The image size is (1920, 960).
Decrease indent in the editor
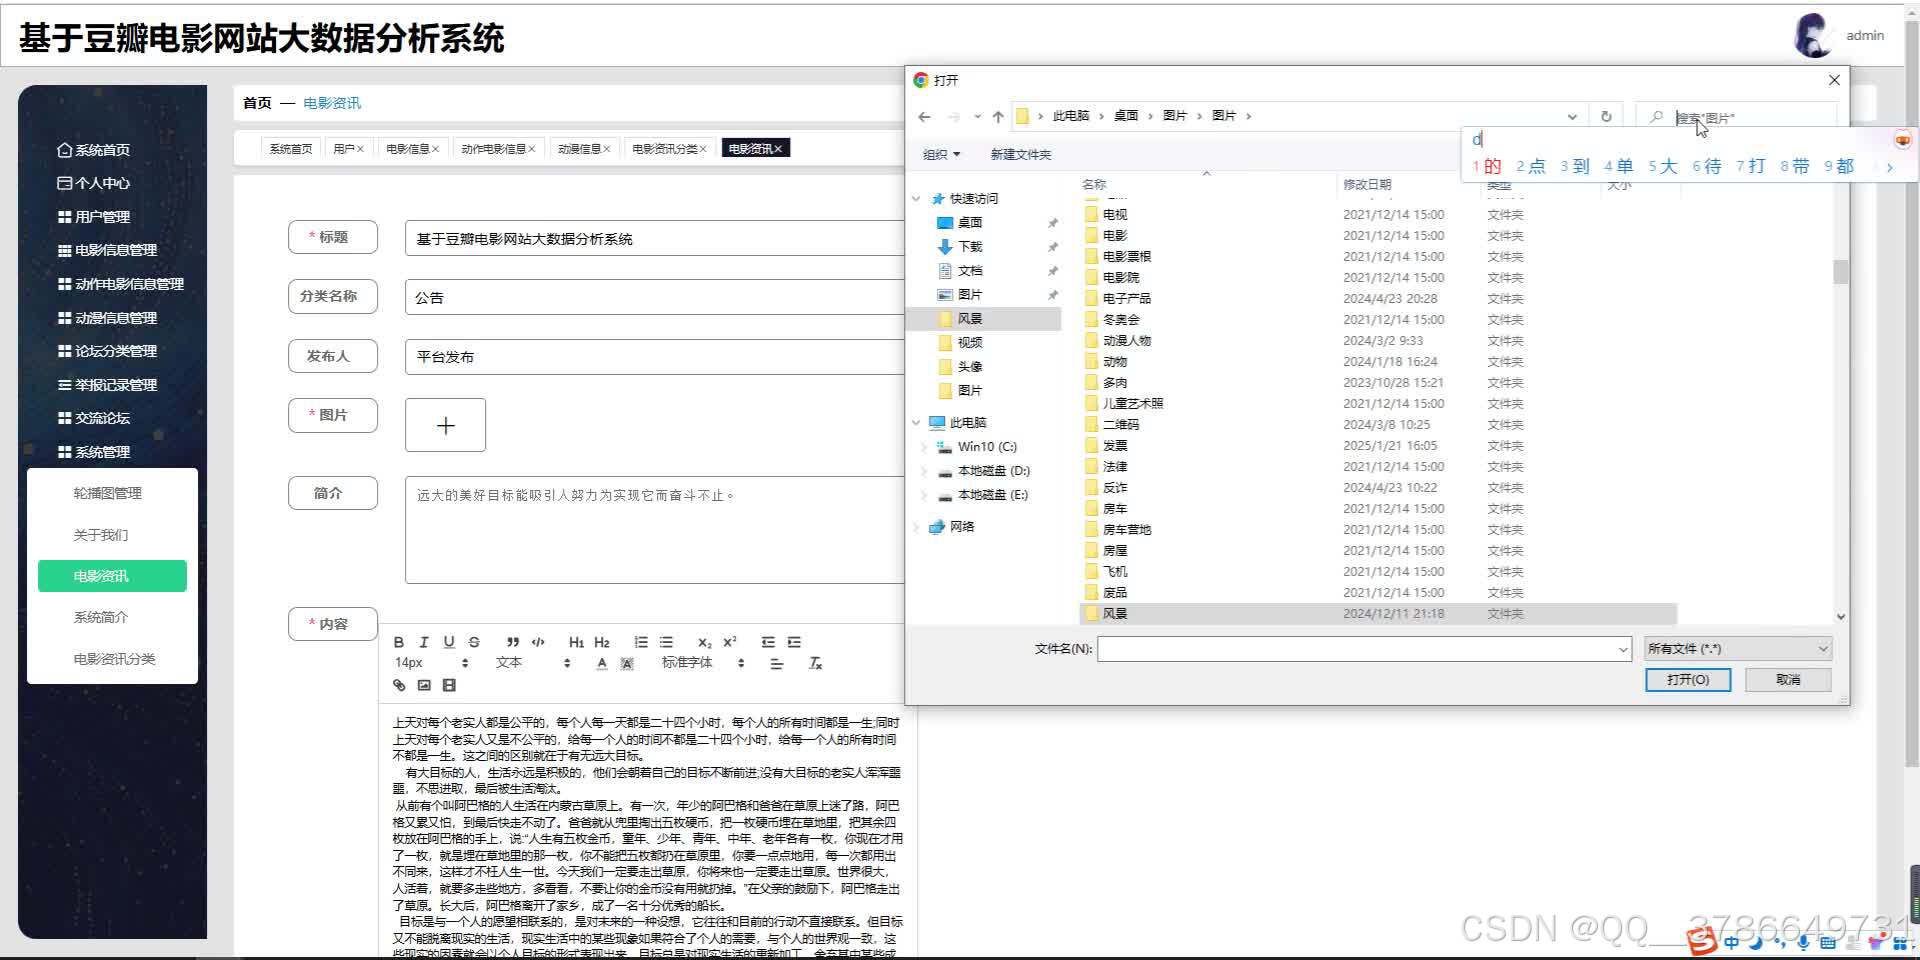click(768, 642)
